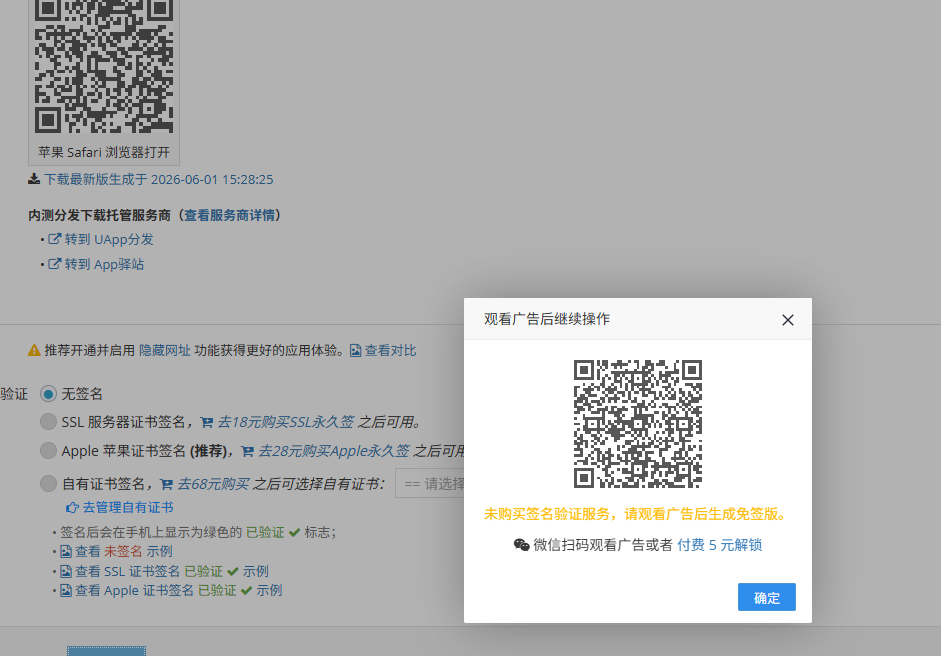This screenshot has height=656, width=941.
Task: Select Apple 苹果证书签名 radio option
Action: tap(48, 450)
